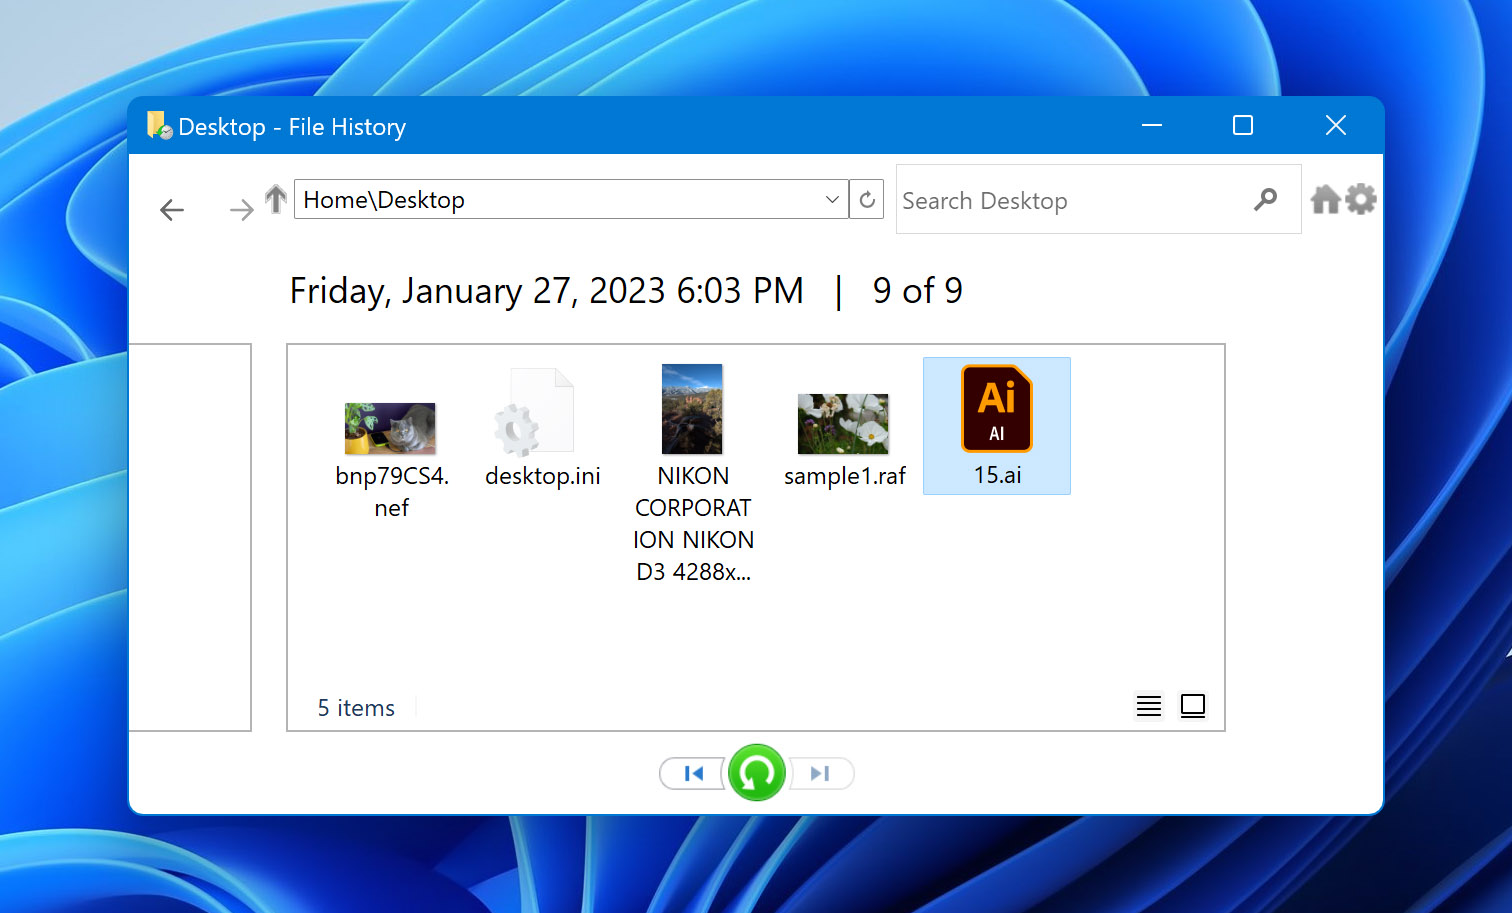Switch to details list view
The width and height of the screenshot is (1512, 913).
[1149, 706]
